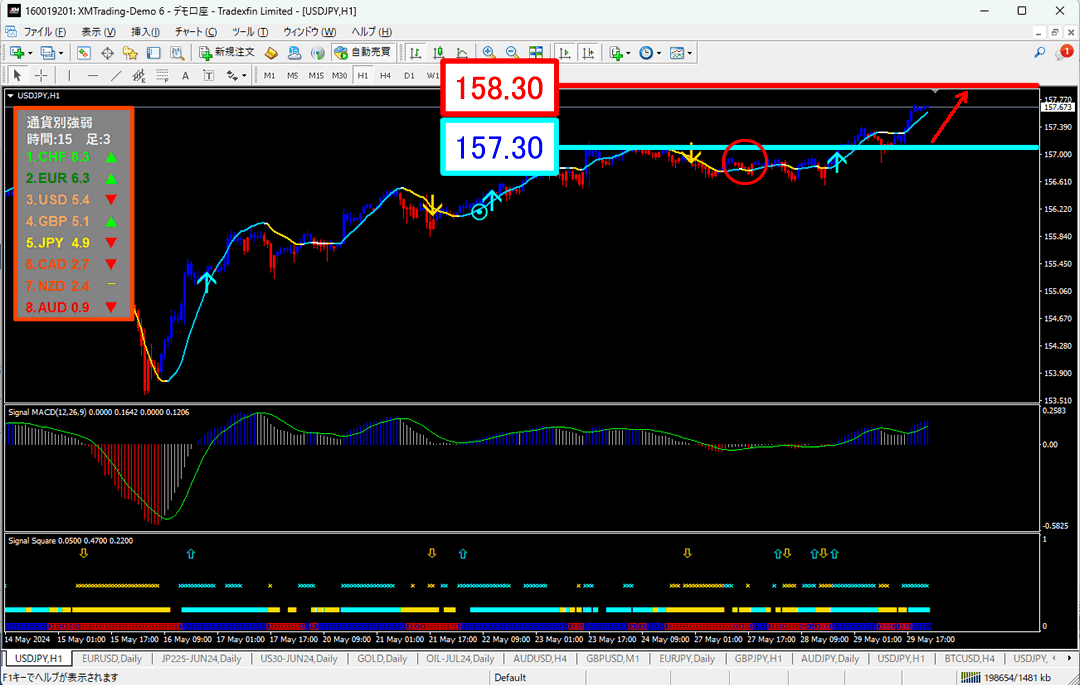This screenshot has width=1080, height=685.
Task: Open the ツール(T) menu
Action: (x=250, y=32)
